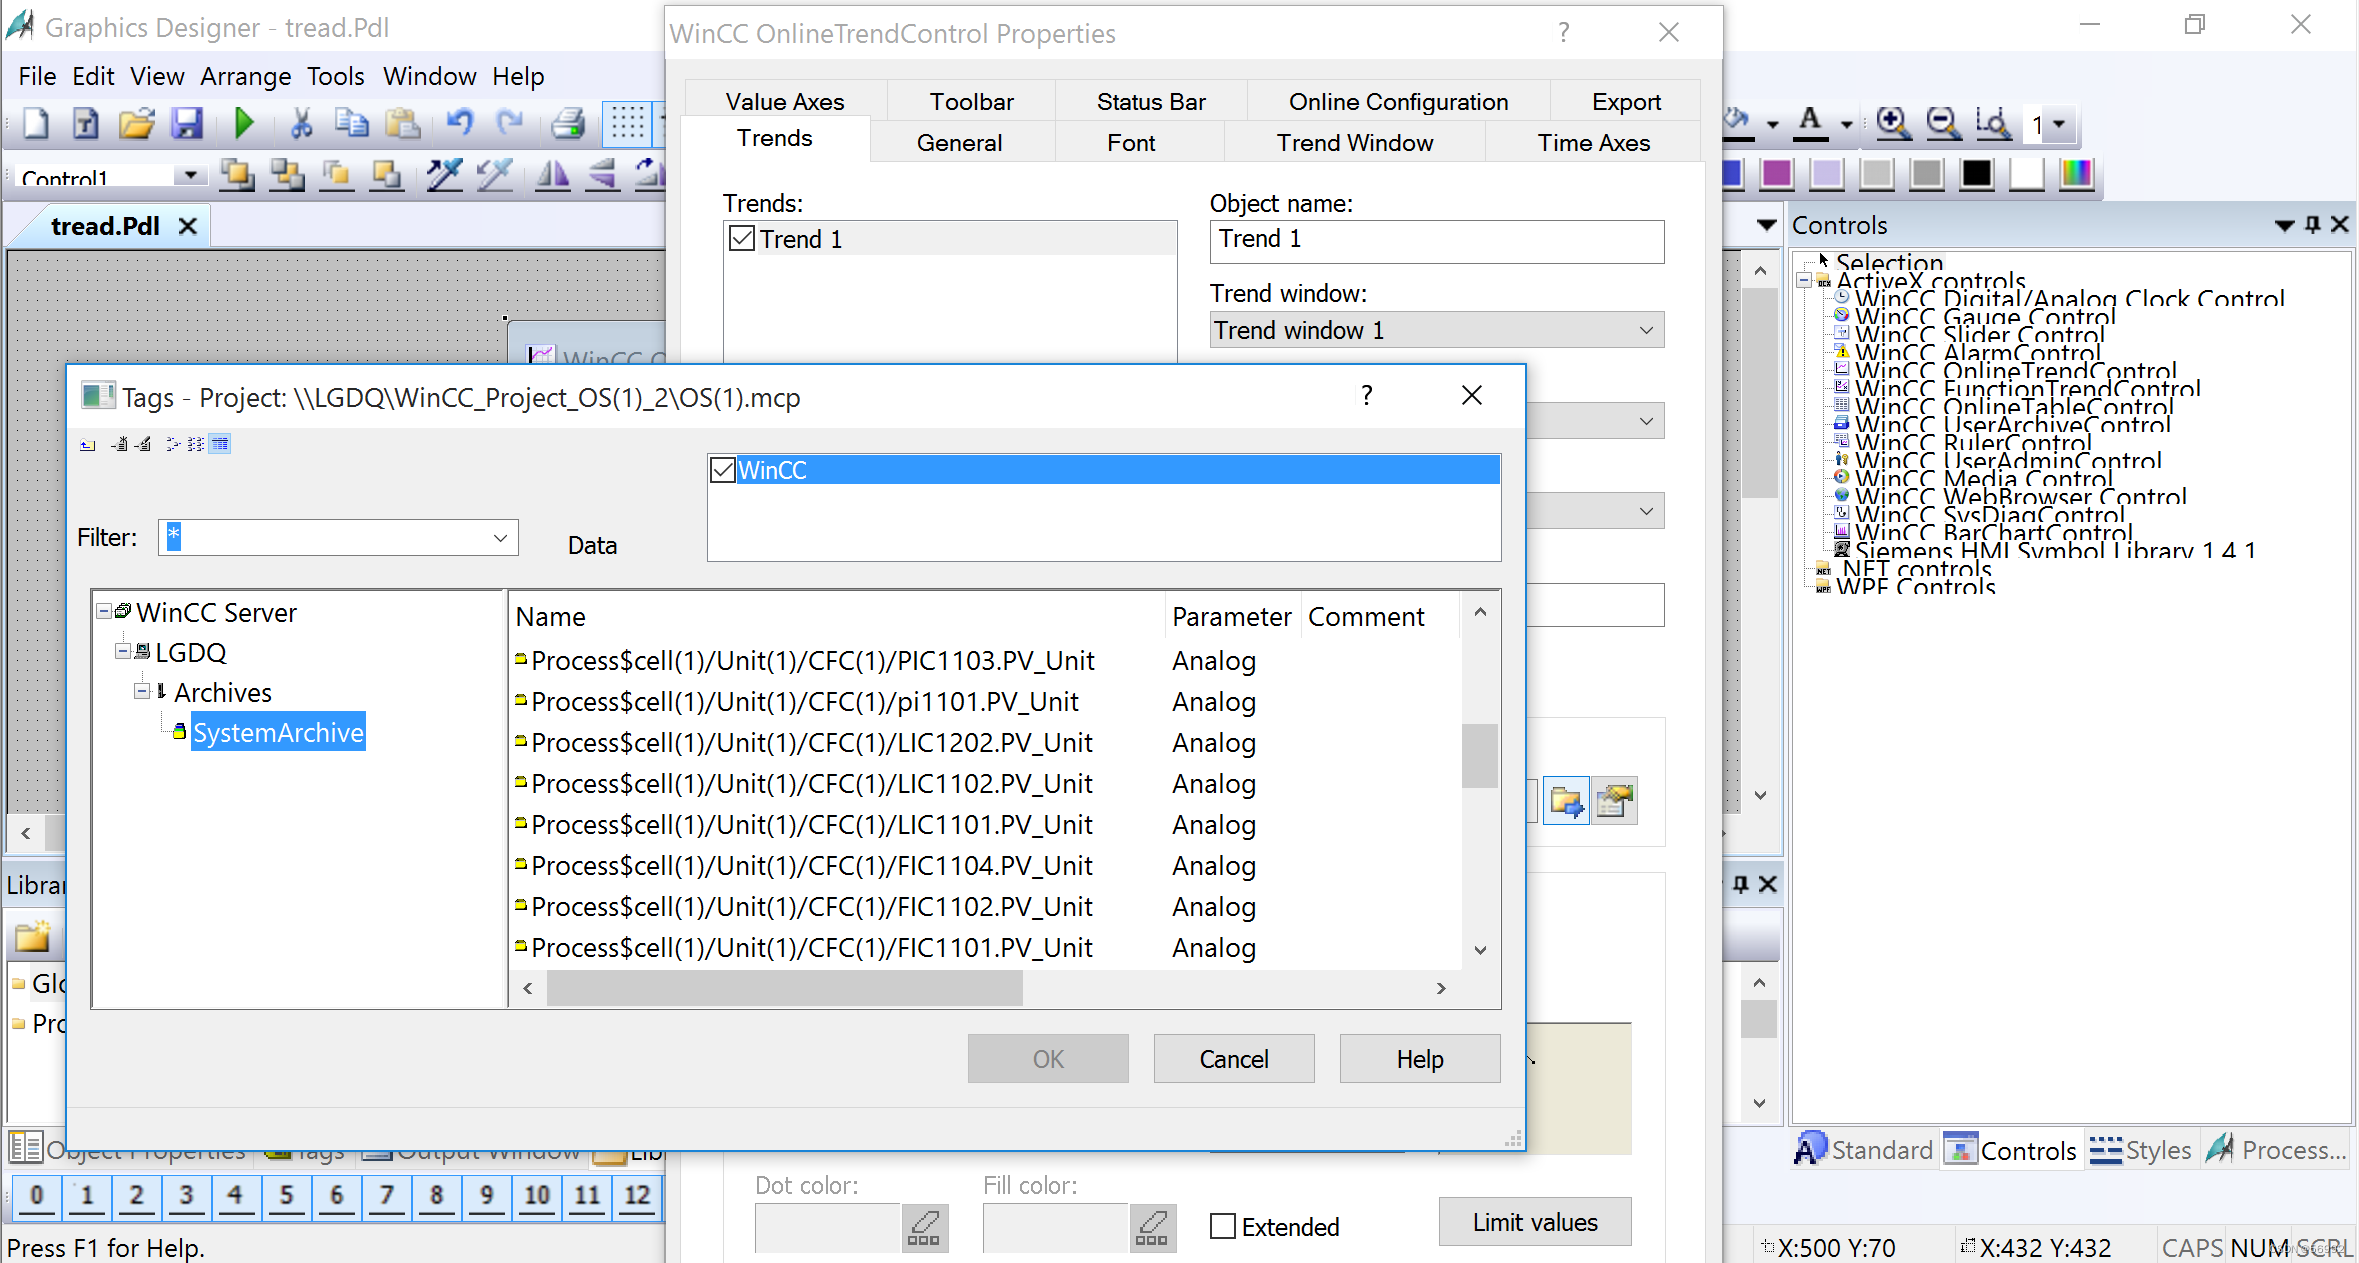The width and height of the screenshot is (2359, 1263).
Task: Click the Bring to Front arrange icon
Action: 237,174
